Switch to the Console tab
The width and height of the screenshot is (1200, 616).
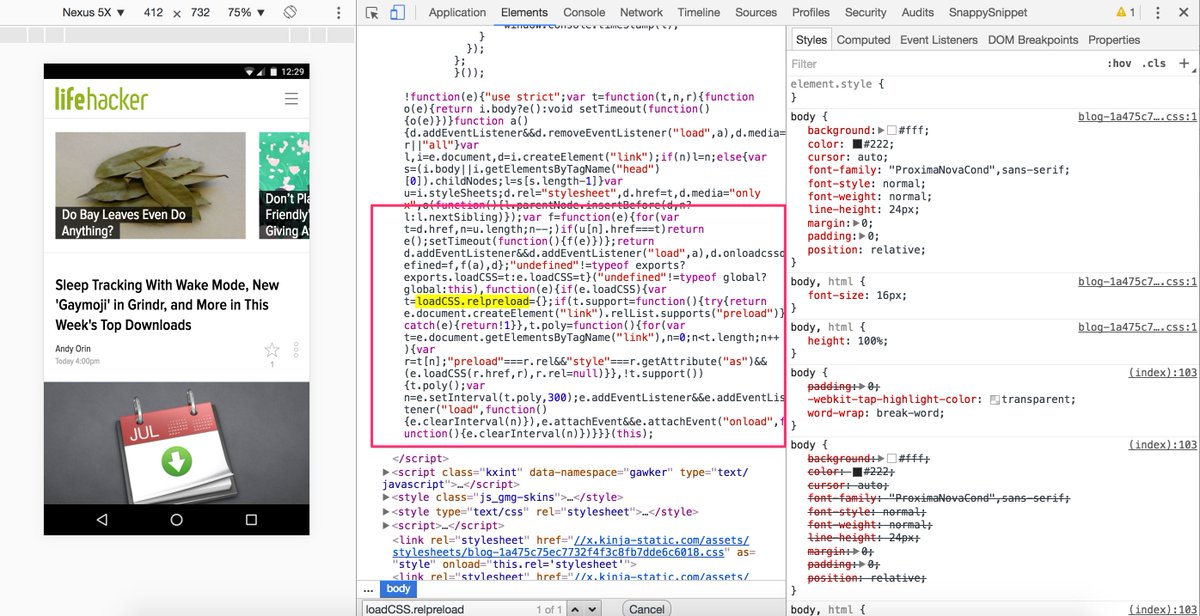584,12
